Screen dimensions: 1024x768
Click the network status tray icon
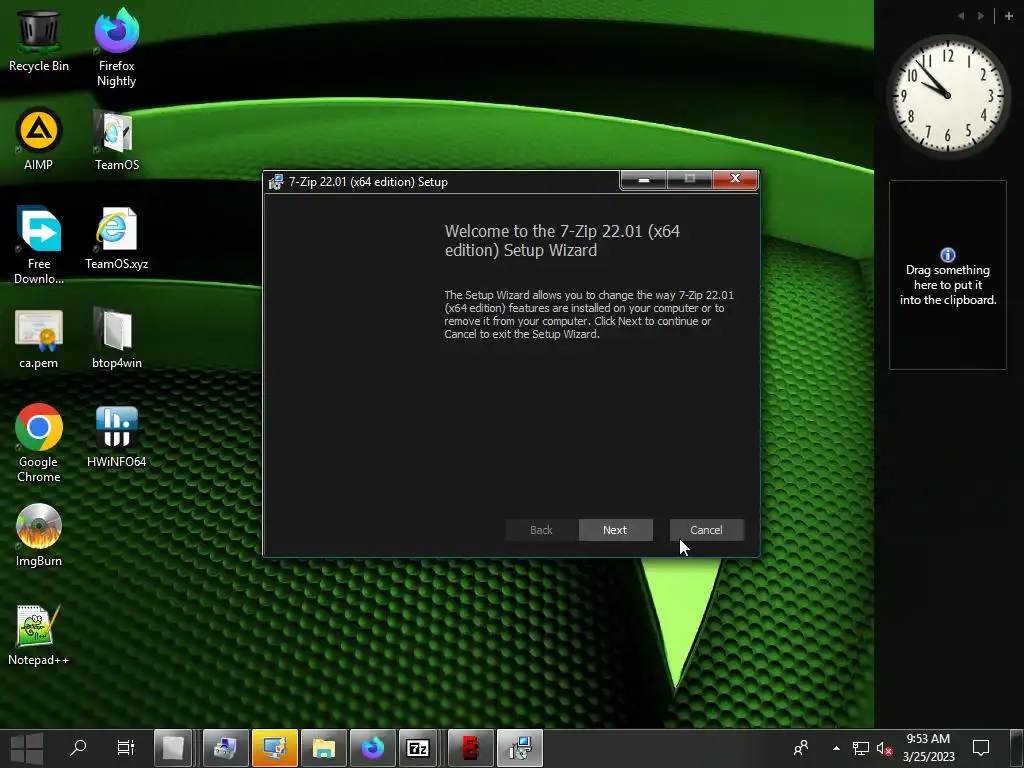coord(861,748)
